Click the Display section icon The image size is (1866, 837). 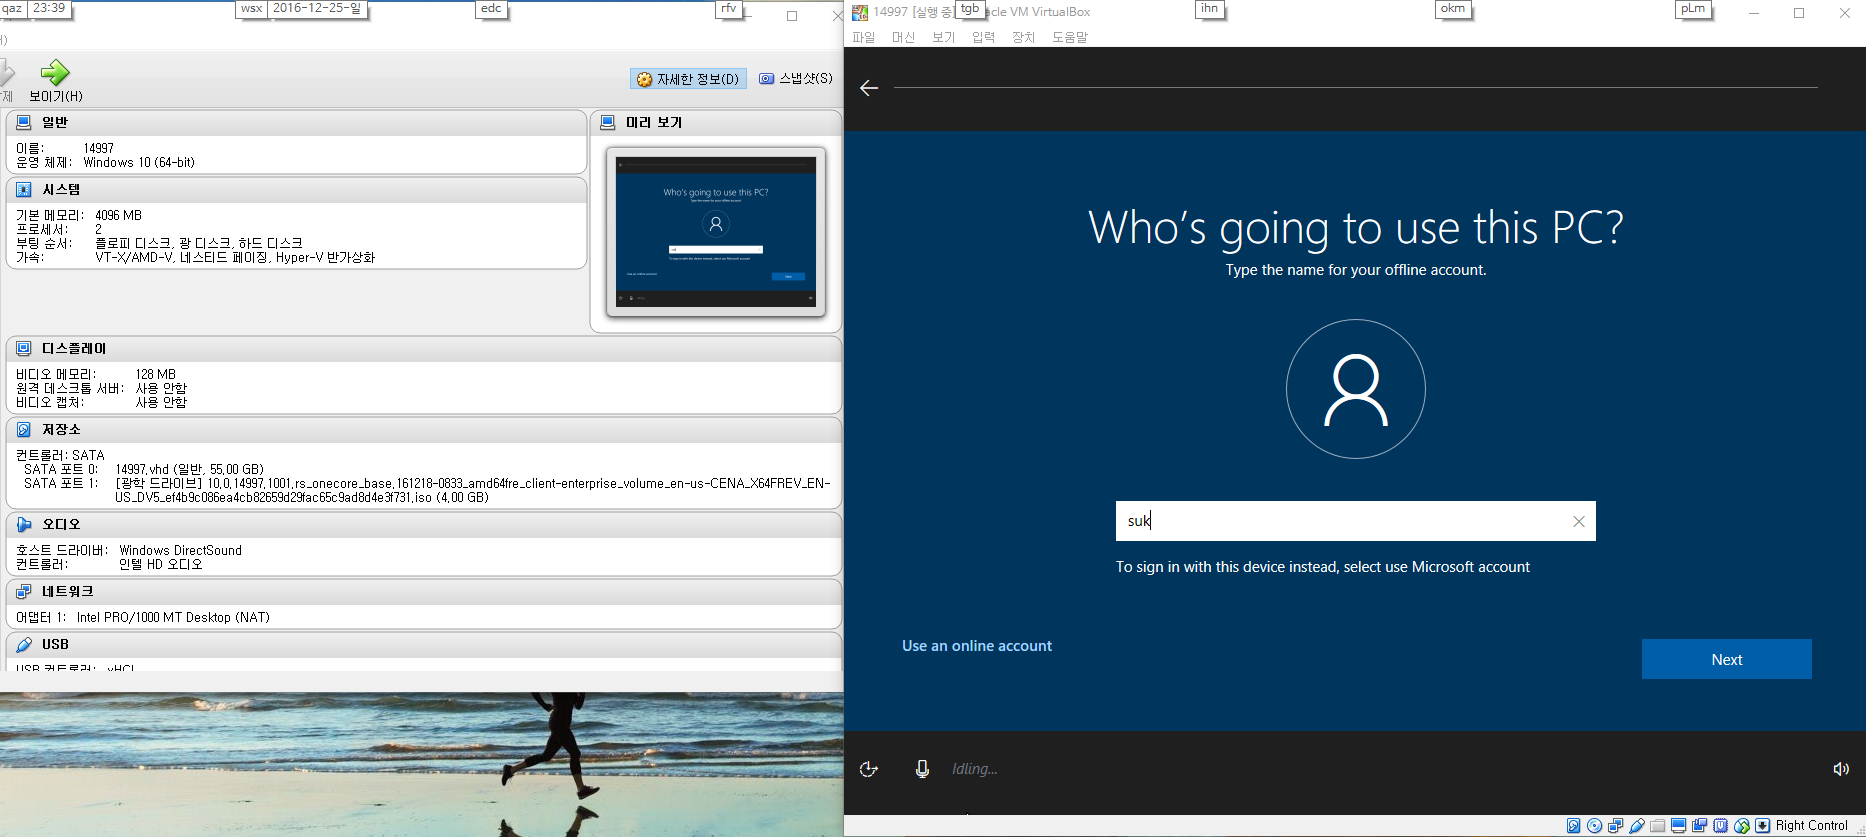point(23,348)
